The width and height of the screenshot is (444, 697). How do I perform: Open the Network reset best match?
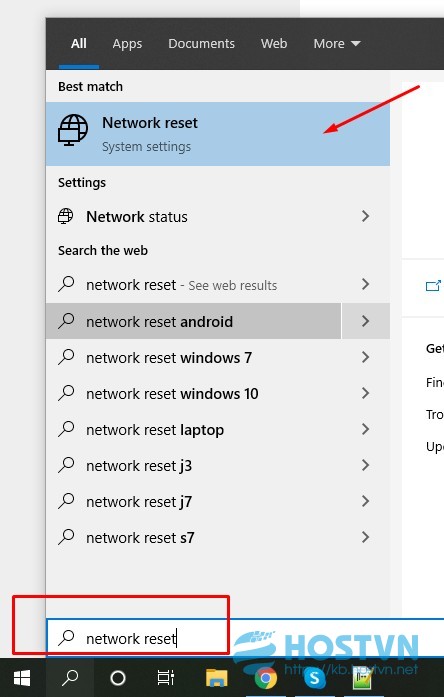pos(218,134)
